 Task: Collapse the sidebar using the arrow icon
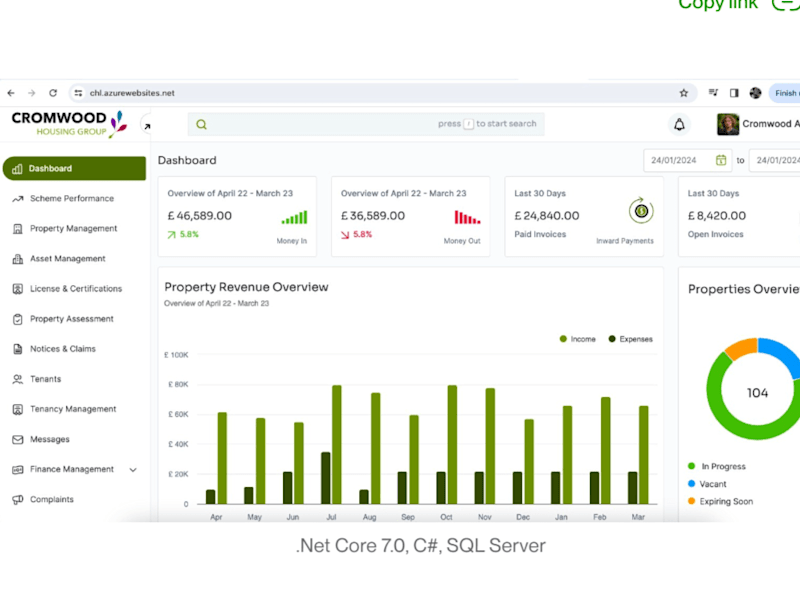click(x=147, y=126)
